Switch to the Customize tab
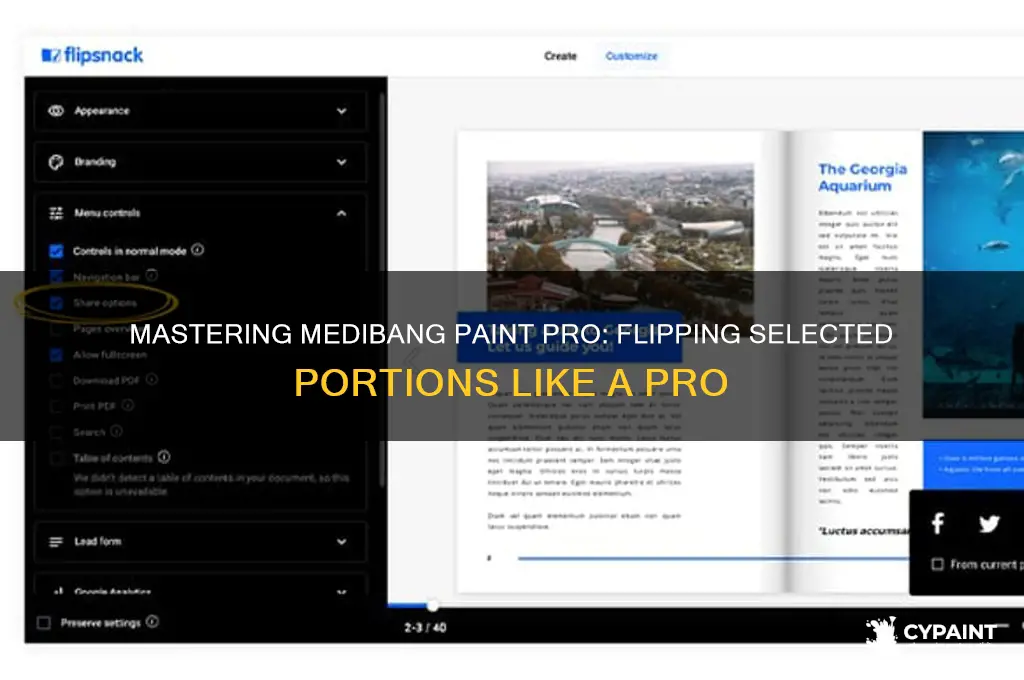1024x680 pixels. (631, 56)
